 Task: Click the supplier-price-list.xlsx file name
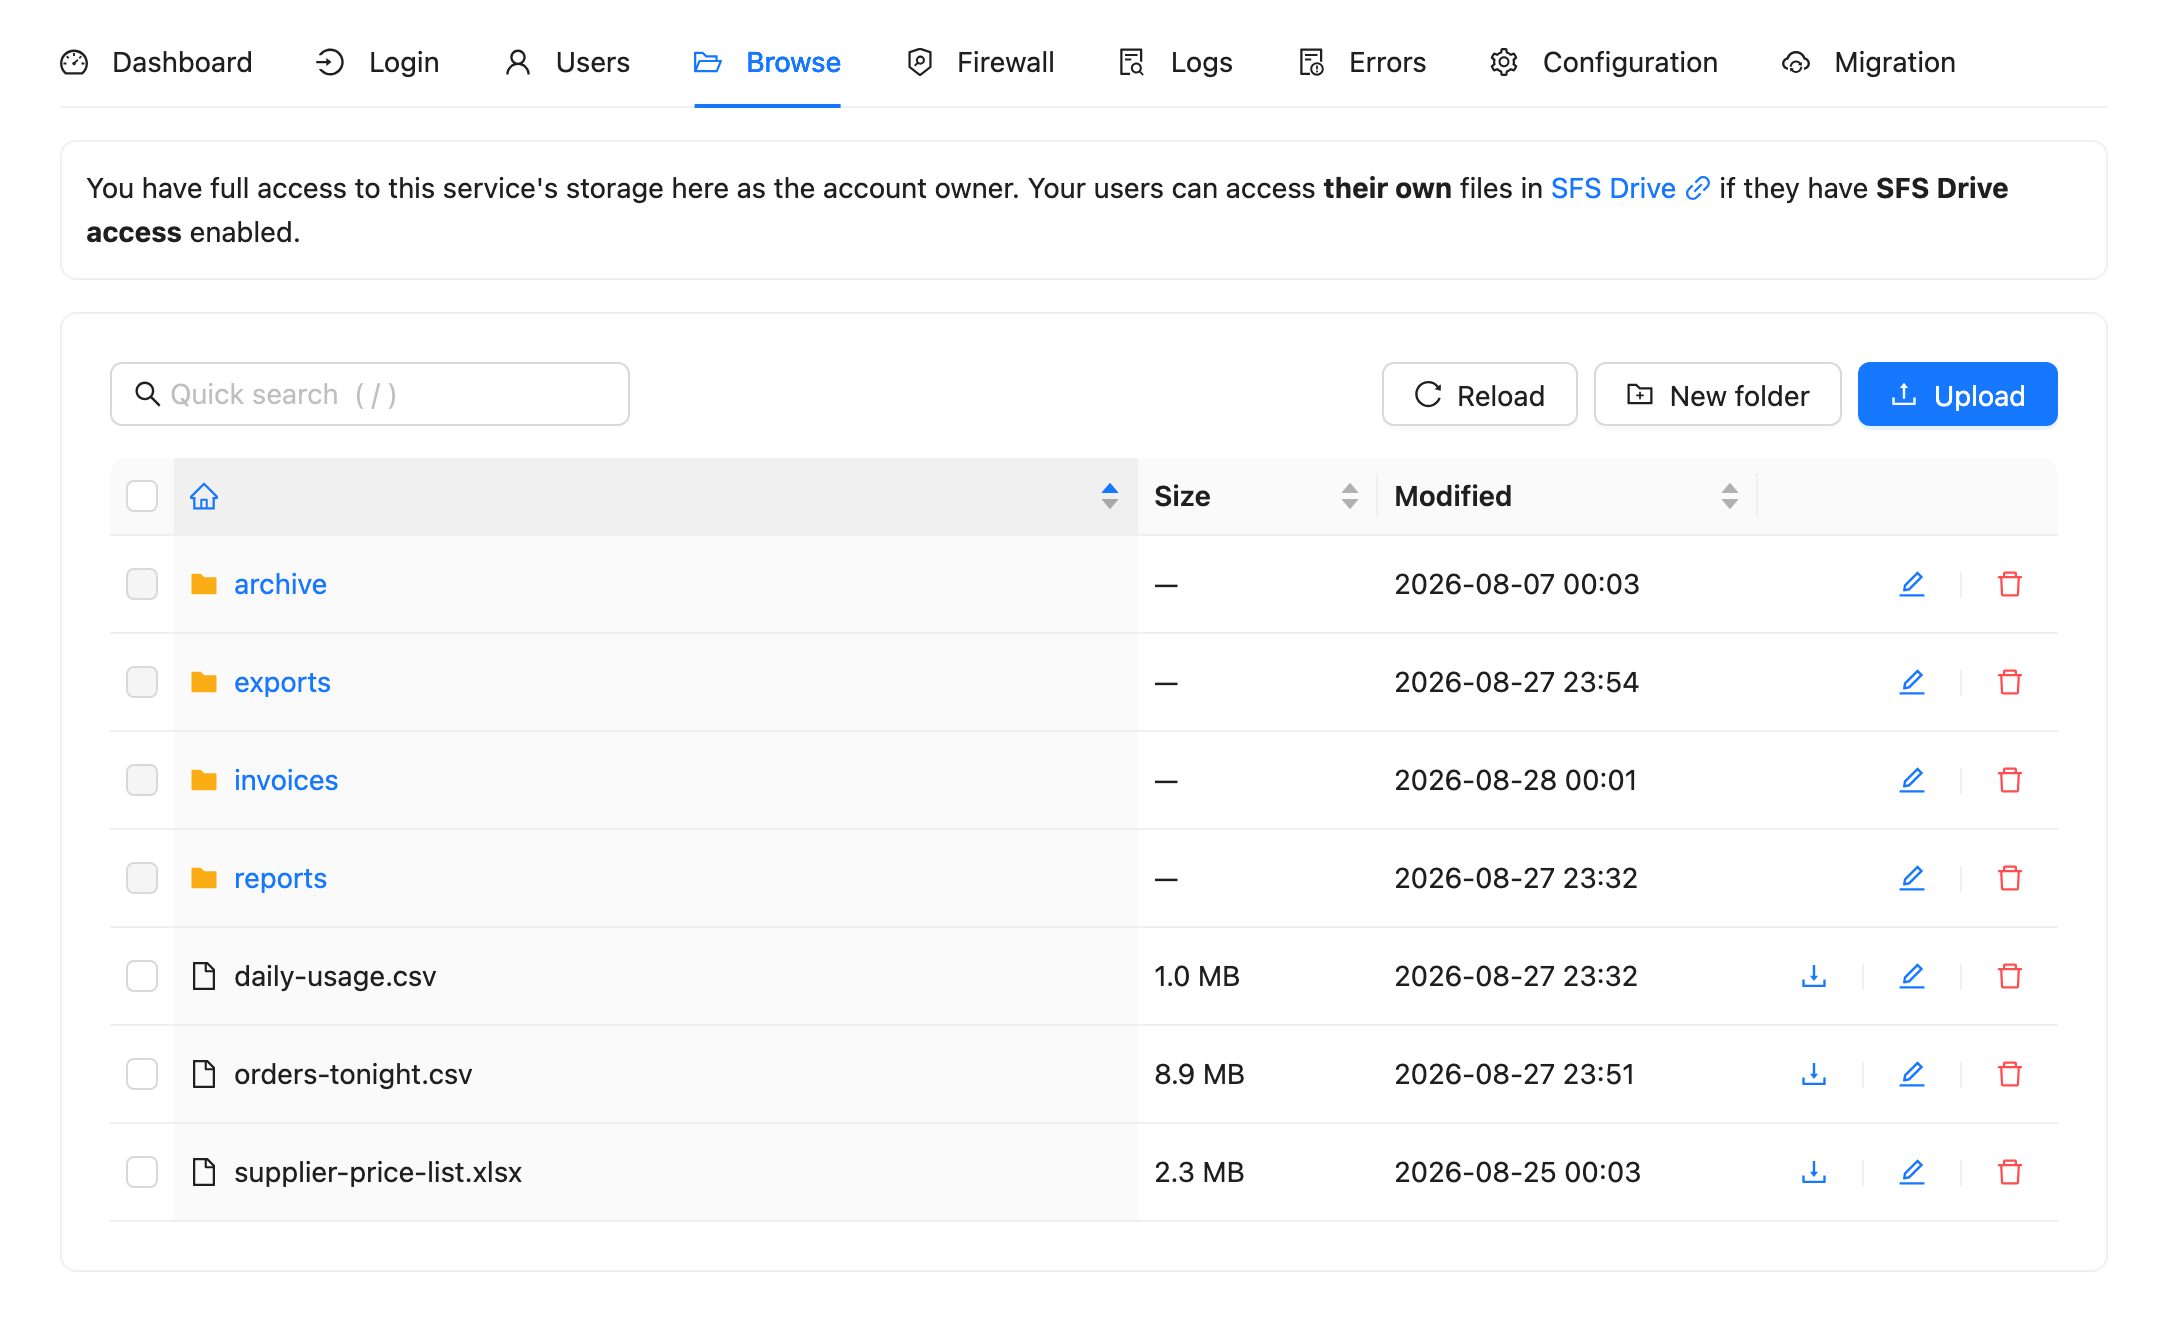click(378, 1172)
